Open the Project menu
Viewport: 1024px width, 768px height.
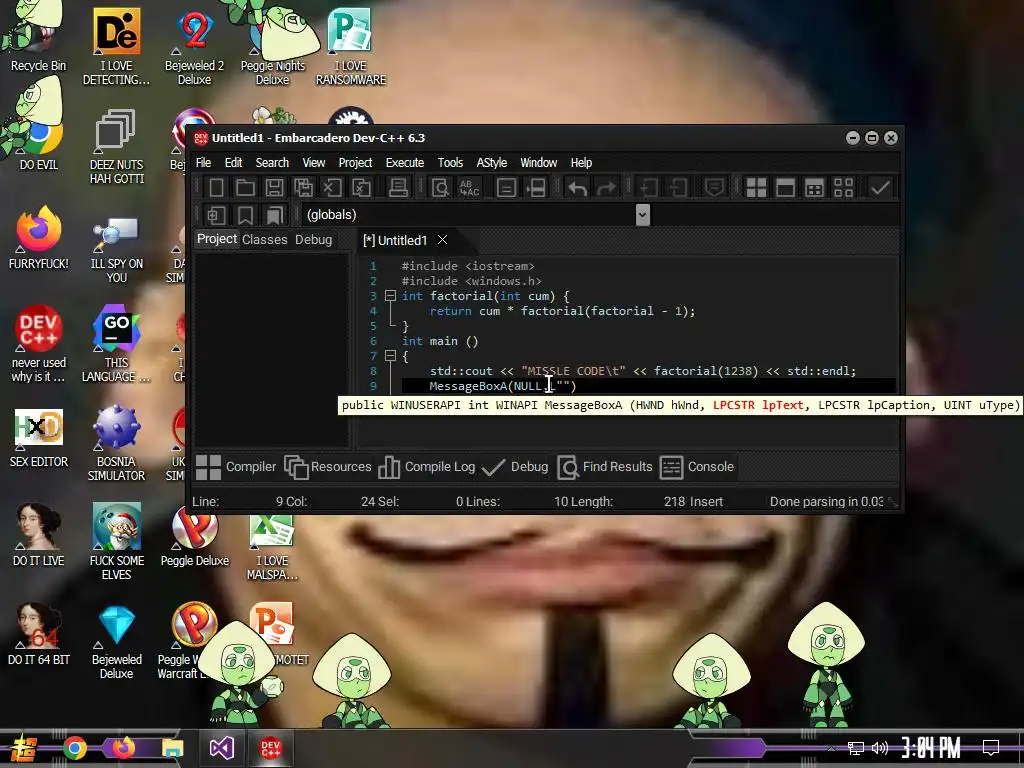point(355,163)
